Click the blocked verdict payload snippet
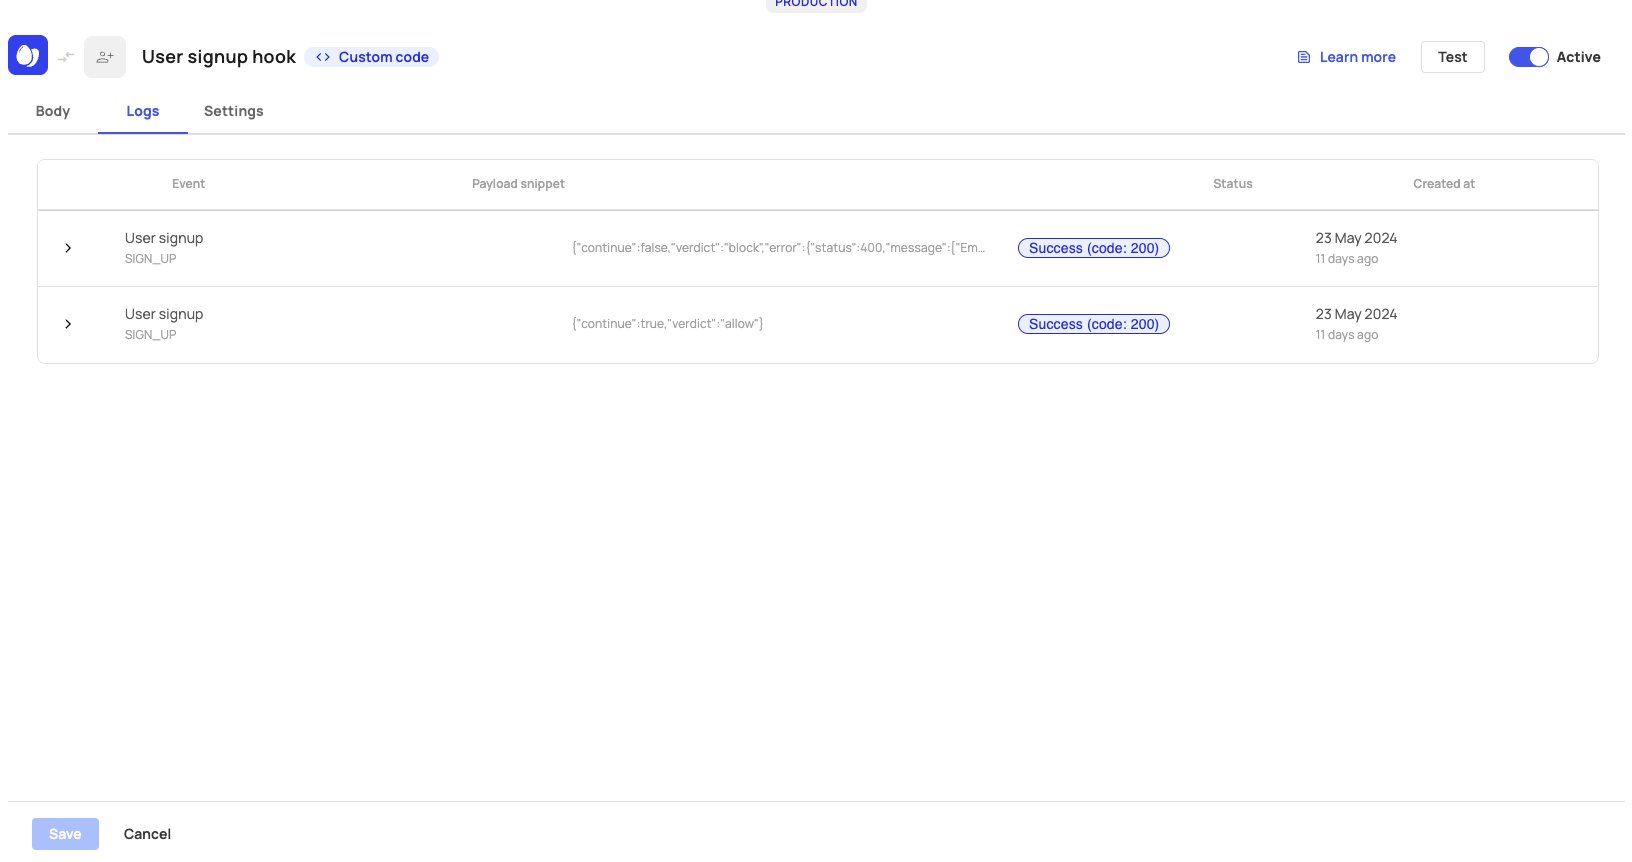Image resolution: width=1632 pixels, height=862 pixels. pyautogui.click(x=778, y=248)
